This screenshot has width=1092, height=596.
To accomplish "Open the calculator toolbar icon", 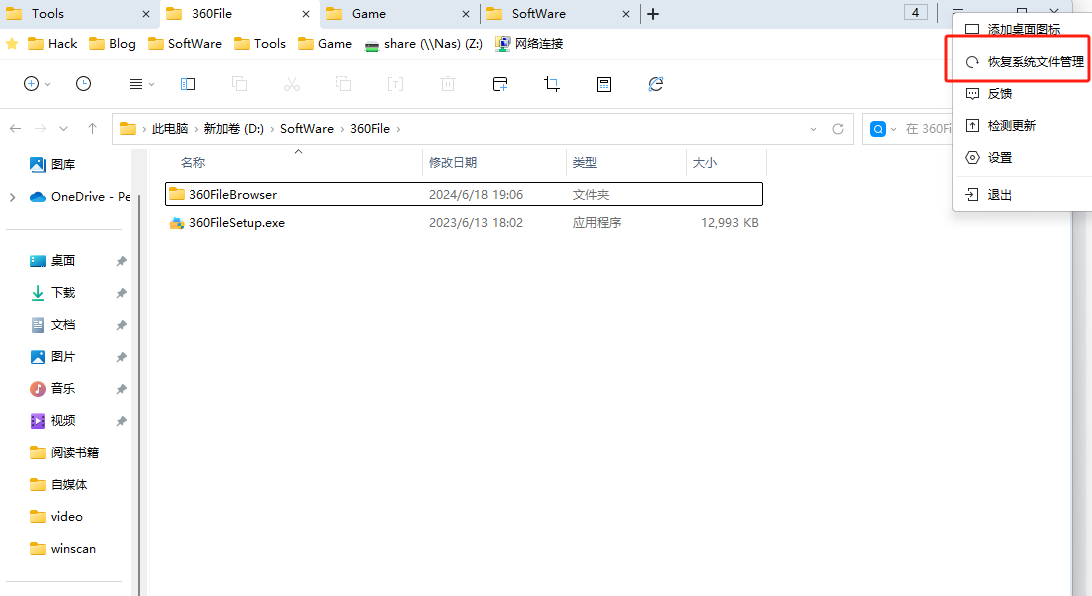I will (604, 84).
